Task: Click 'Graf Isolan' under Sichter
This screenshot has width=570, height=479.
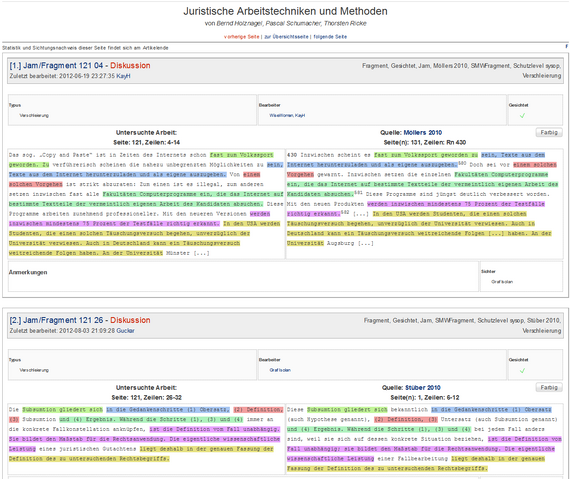Action: pyautogui.click(x=502, y=282)
